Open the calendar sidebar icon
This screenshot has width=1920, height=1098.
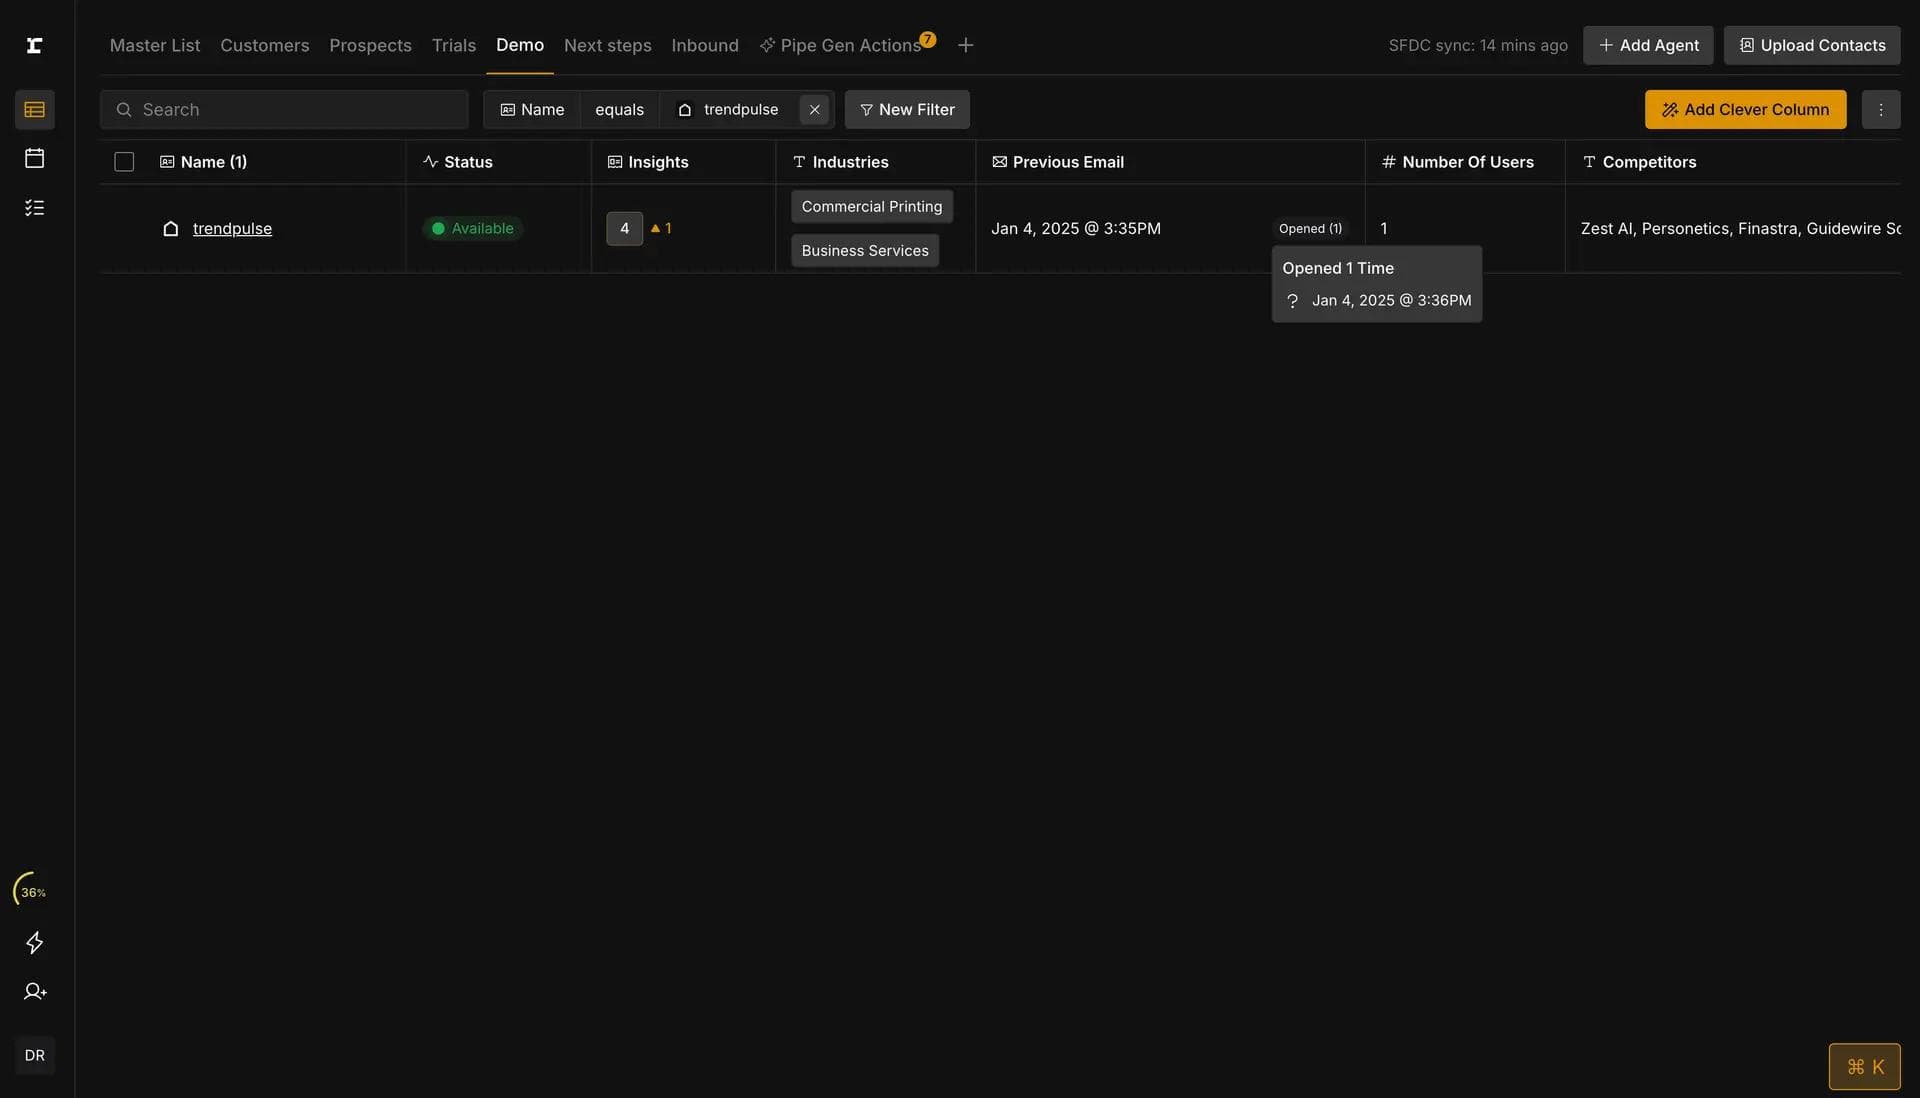[34, 158]
